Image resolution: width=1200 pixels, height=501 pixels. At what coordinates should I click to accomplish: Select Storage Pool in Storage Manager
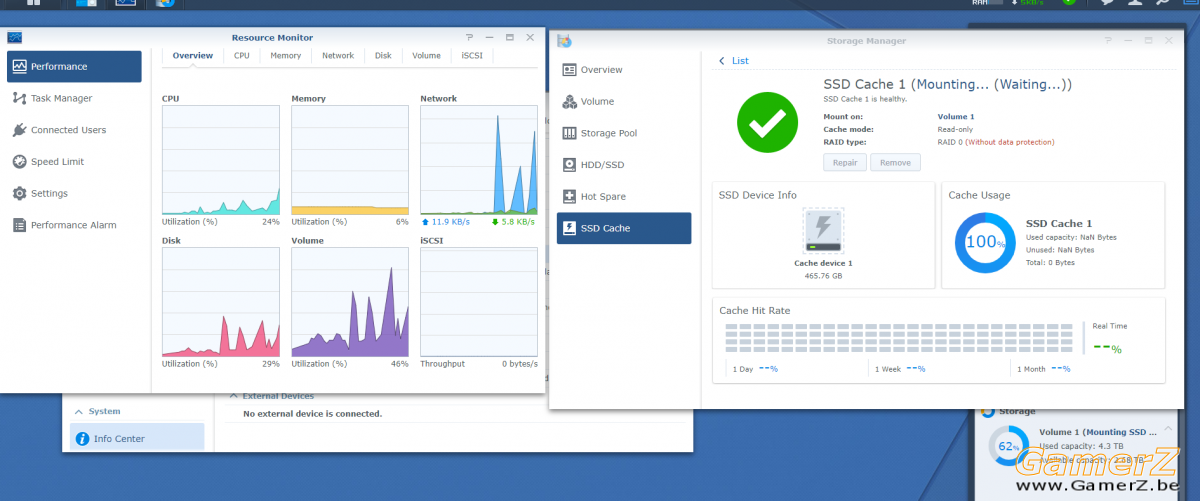click(x=624, y=133)
